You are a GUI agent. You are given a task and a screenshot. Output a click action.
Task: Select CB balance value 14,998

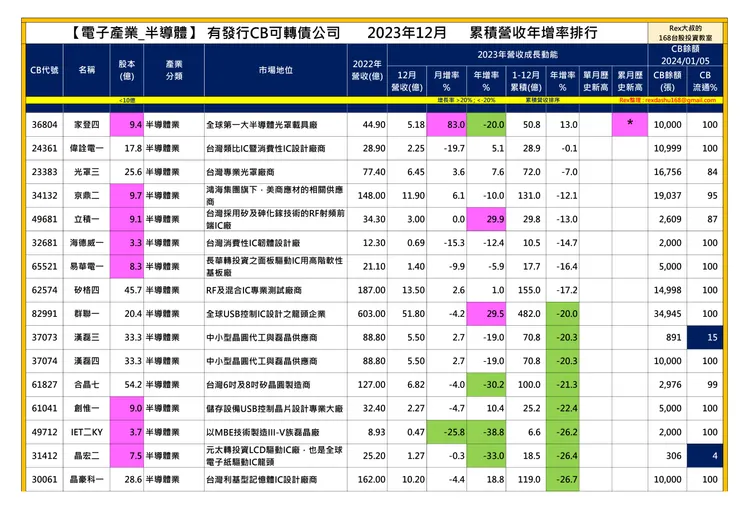[667, 290]
